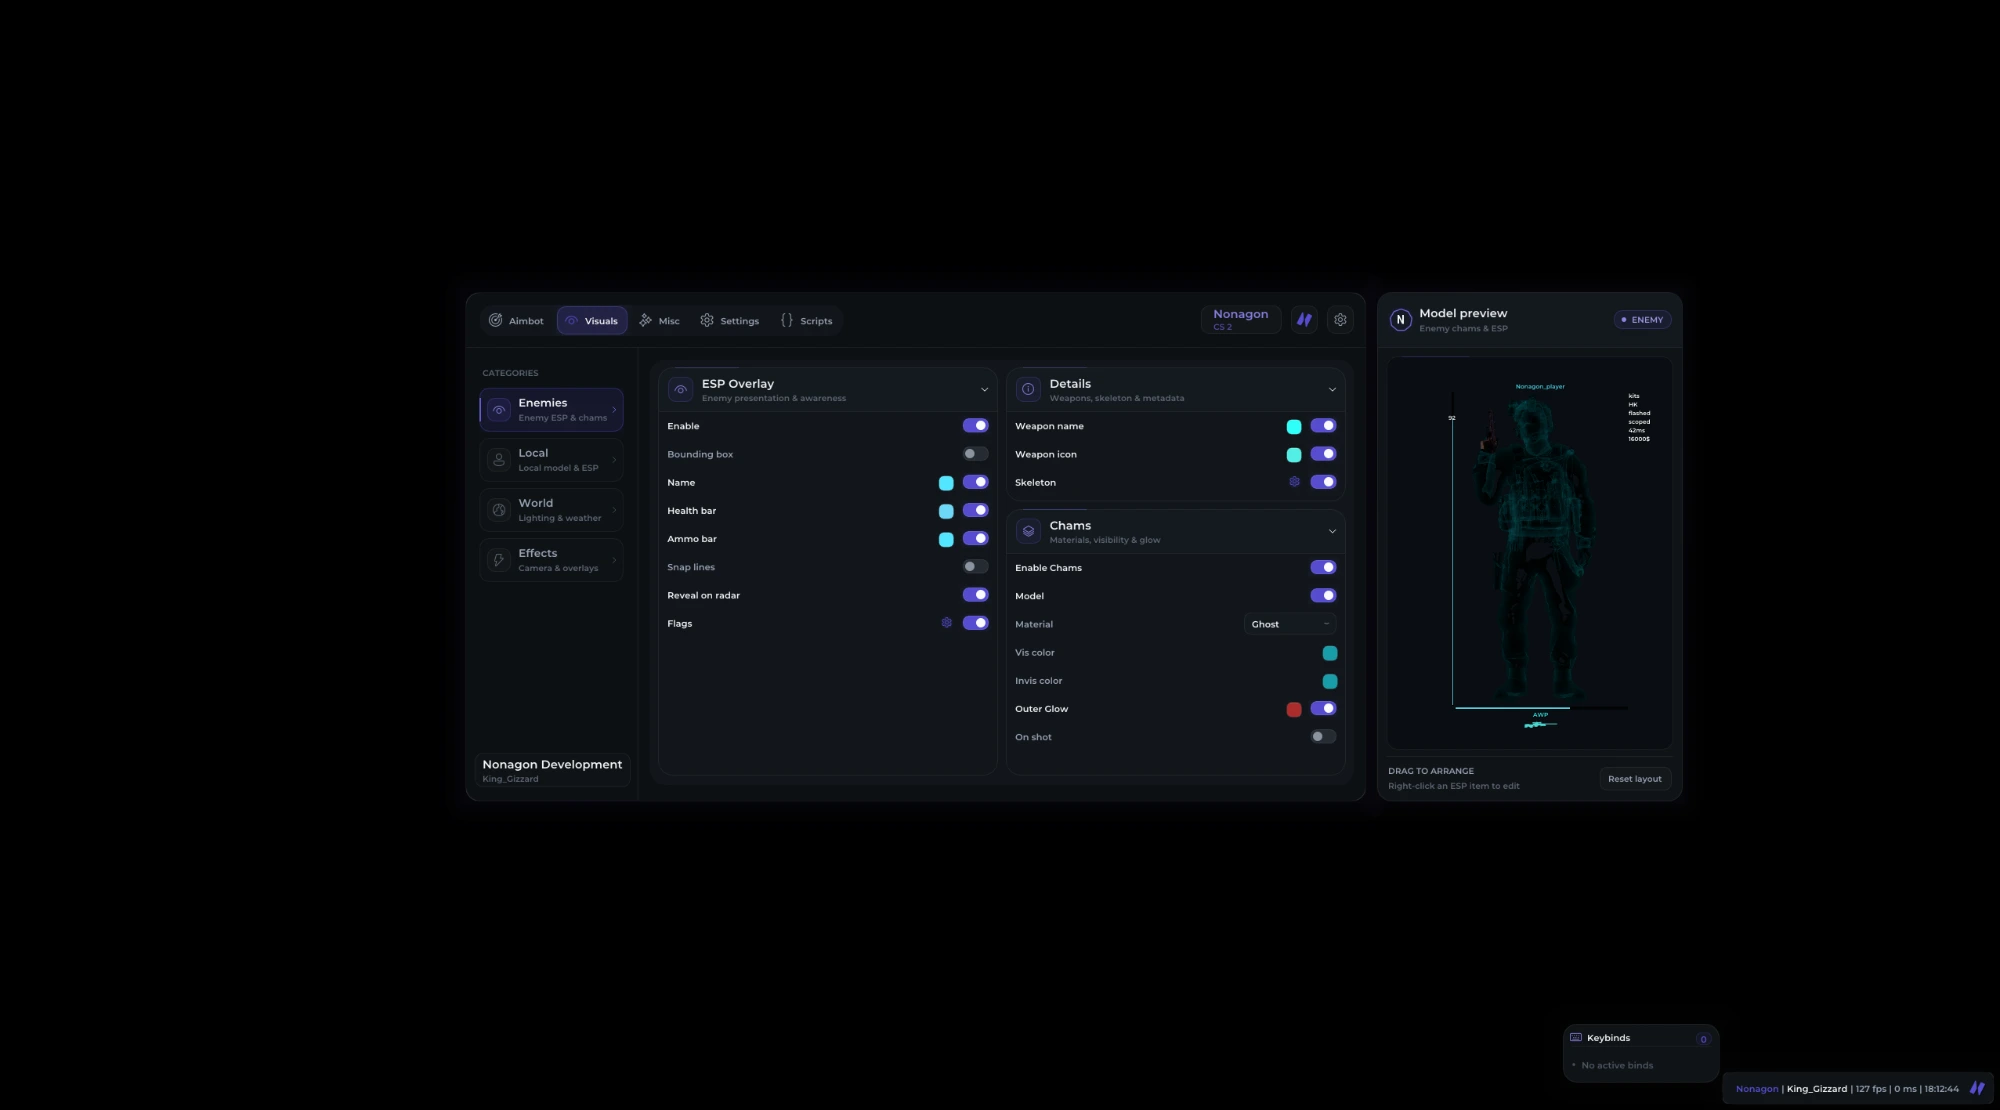Enable Snap lines toggle
Viewport: 2000px width, 1110px height.
(975, 567)
